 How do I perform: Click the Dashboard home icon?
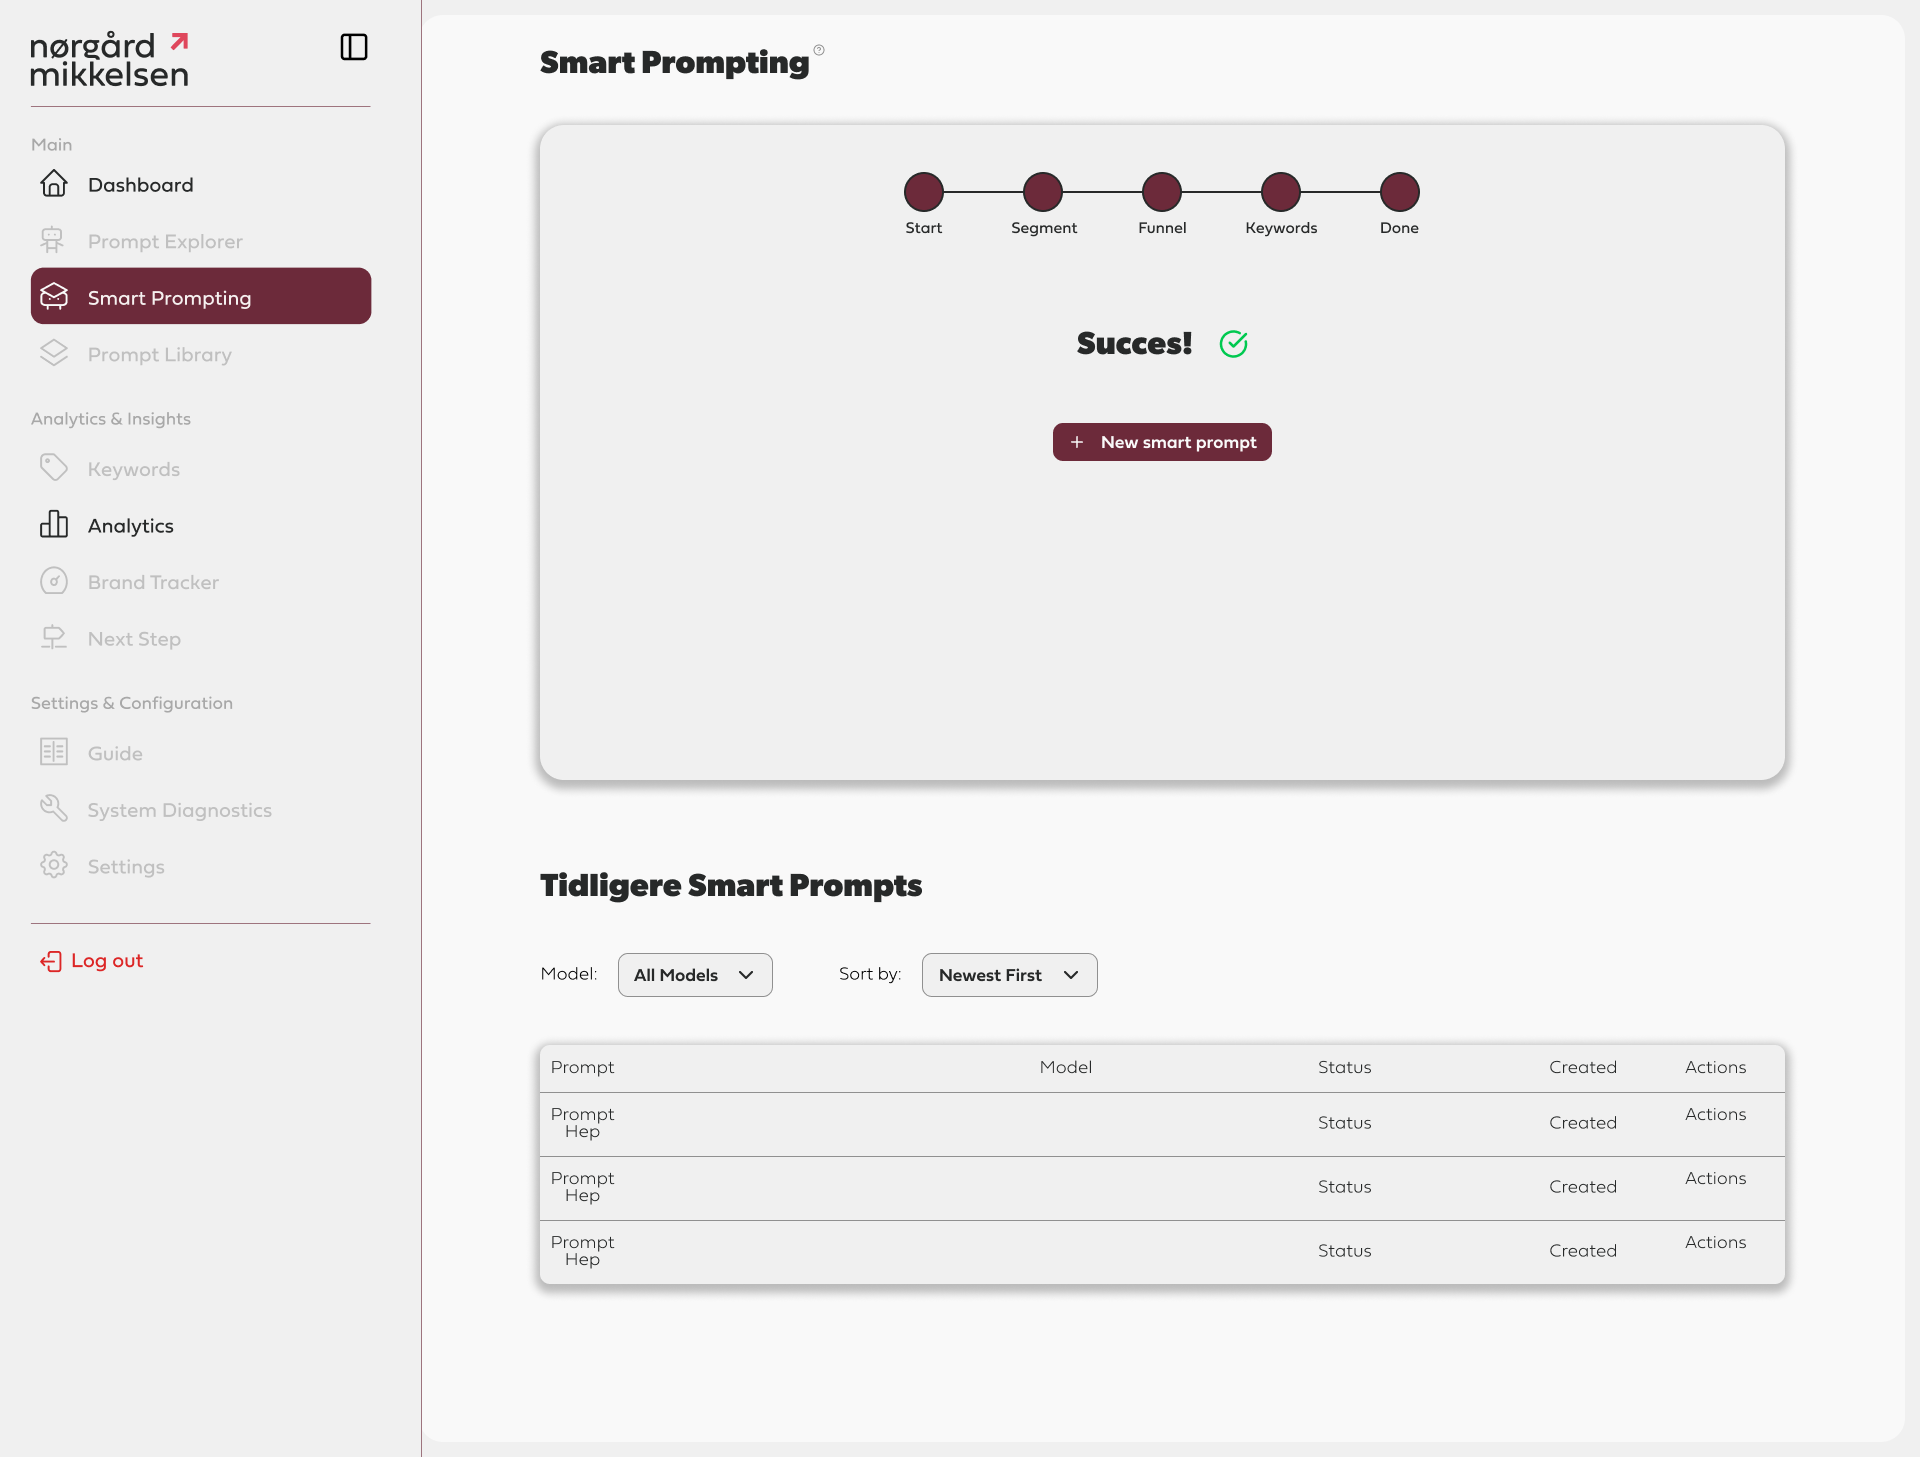54,184
